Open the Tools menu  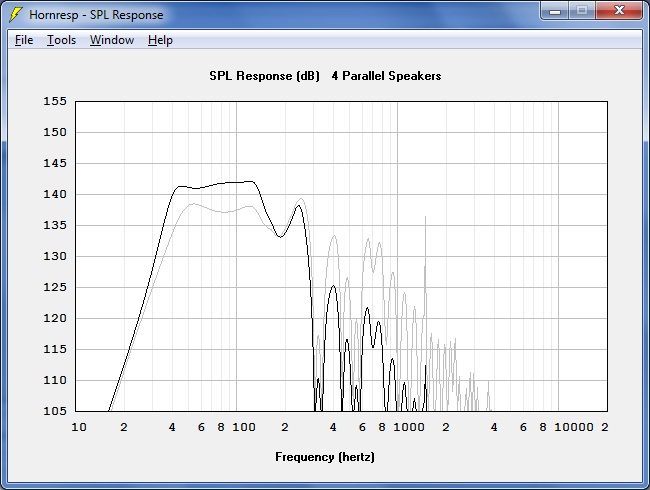pyautogui.click(x=61, y=40)
